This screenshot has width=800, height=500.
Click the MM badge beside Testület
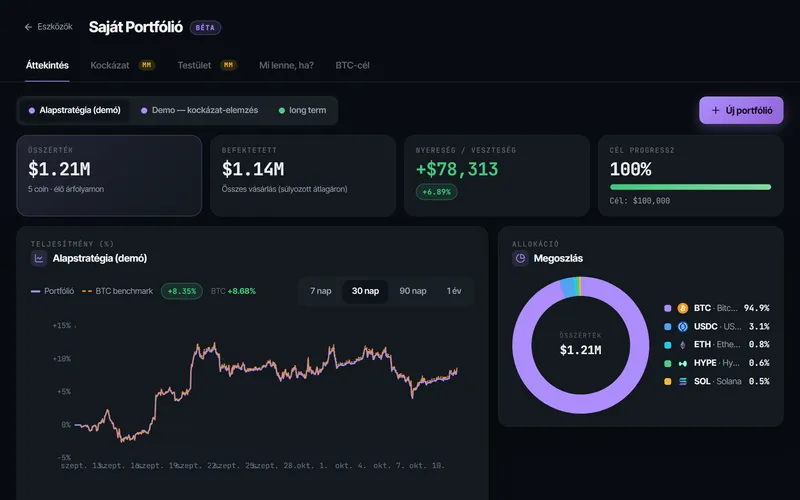[228, 65]
